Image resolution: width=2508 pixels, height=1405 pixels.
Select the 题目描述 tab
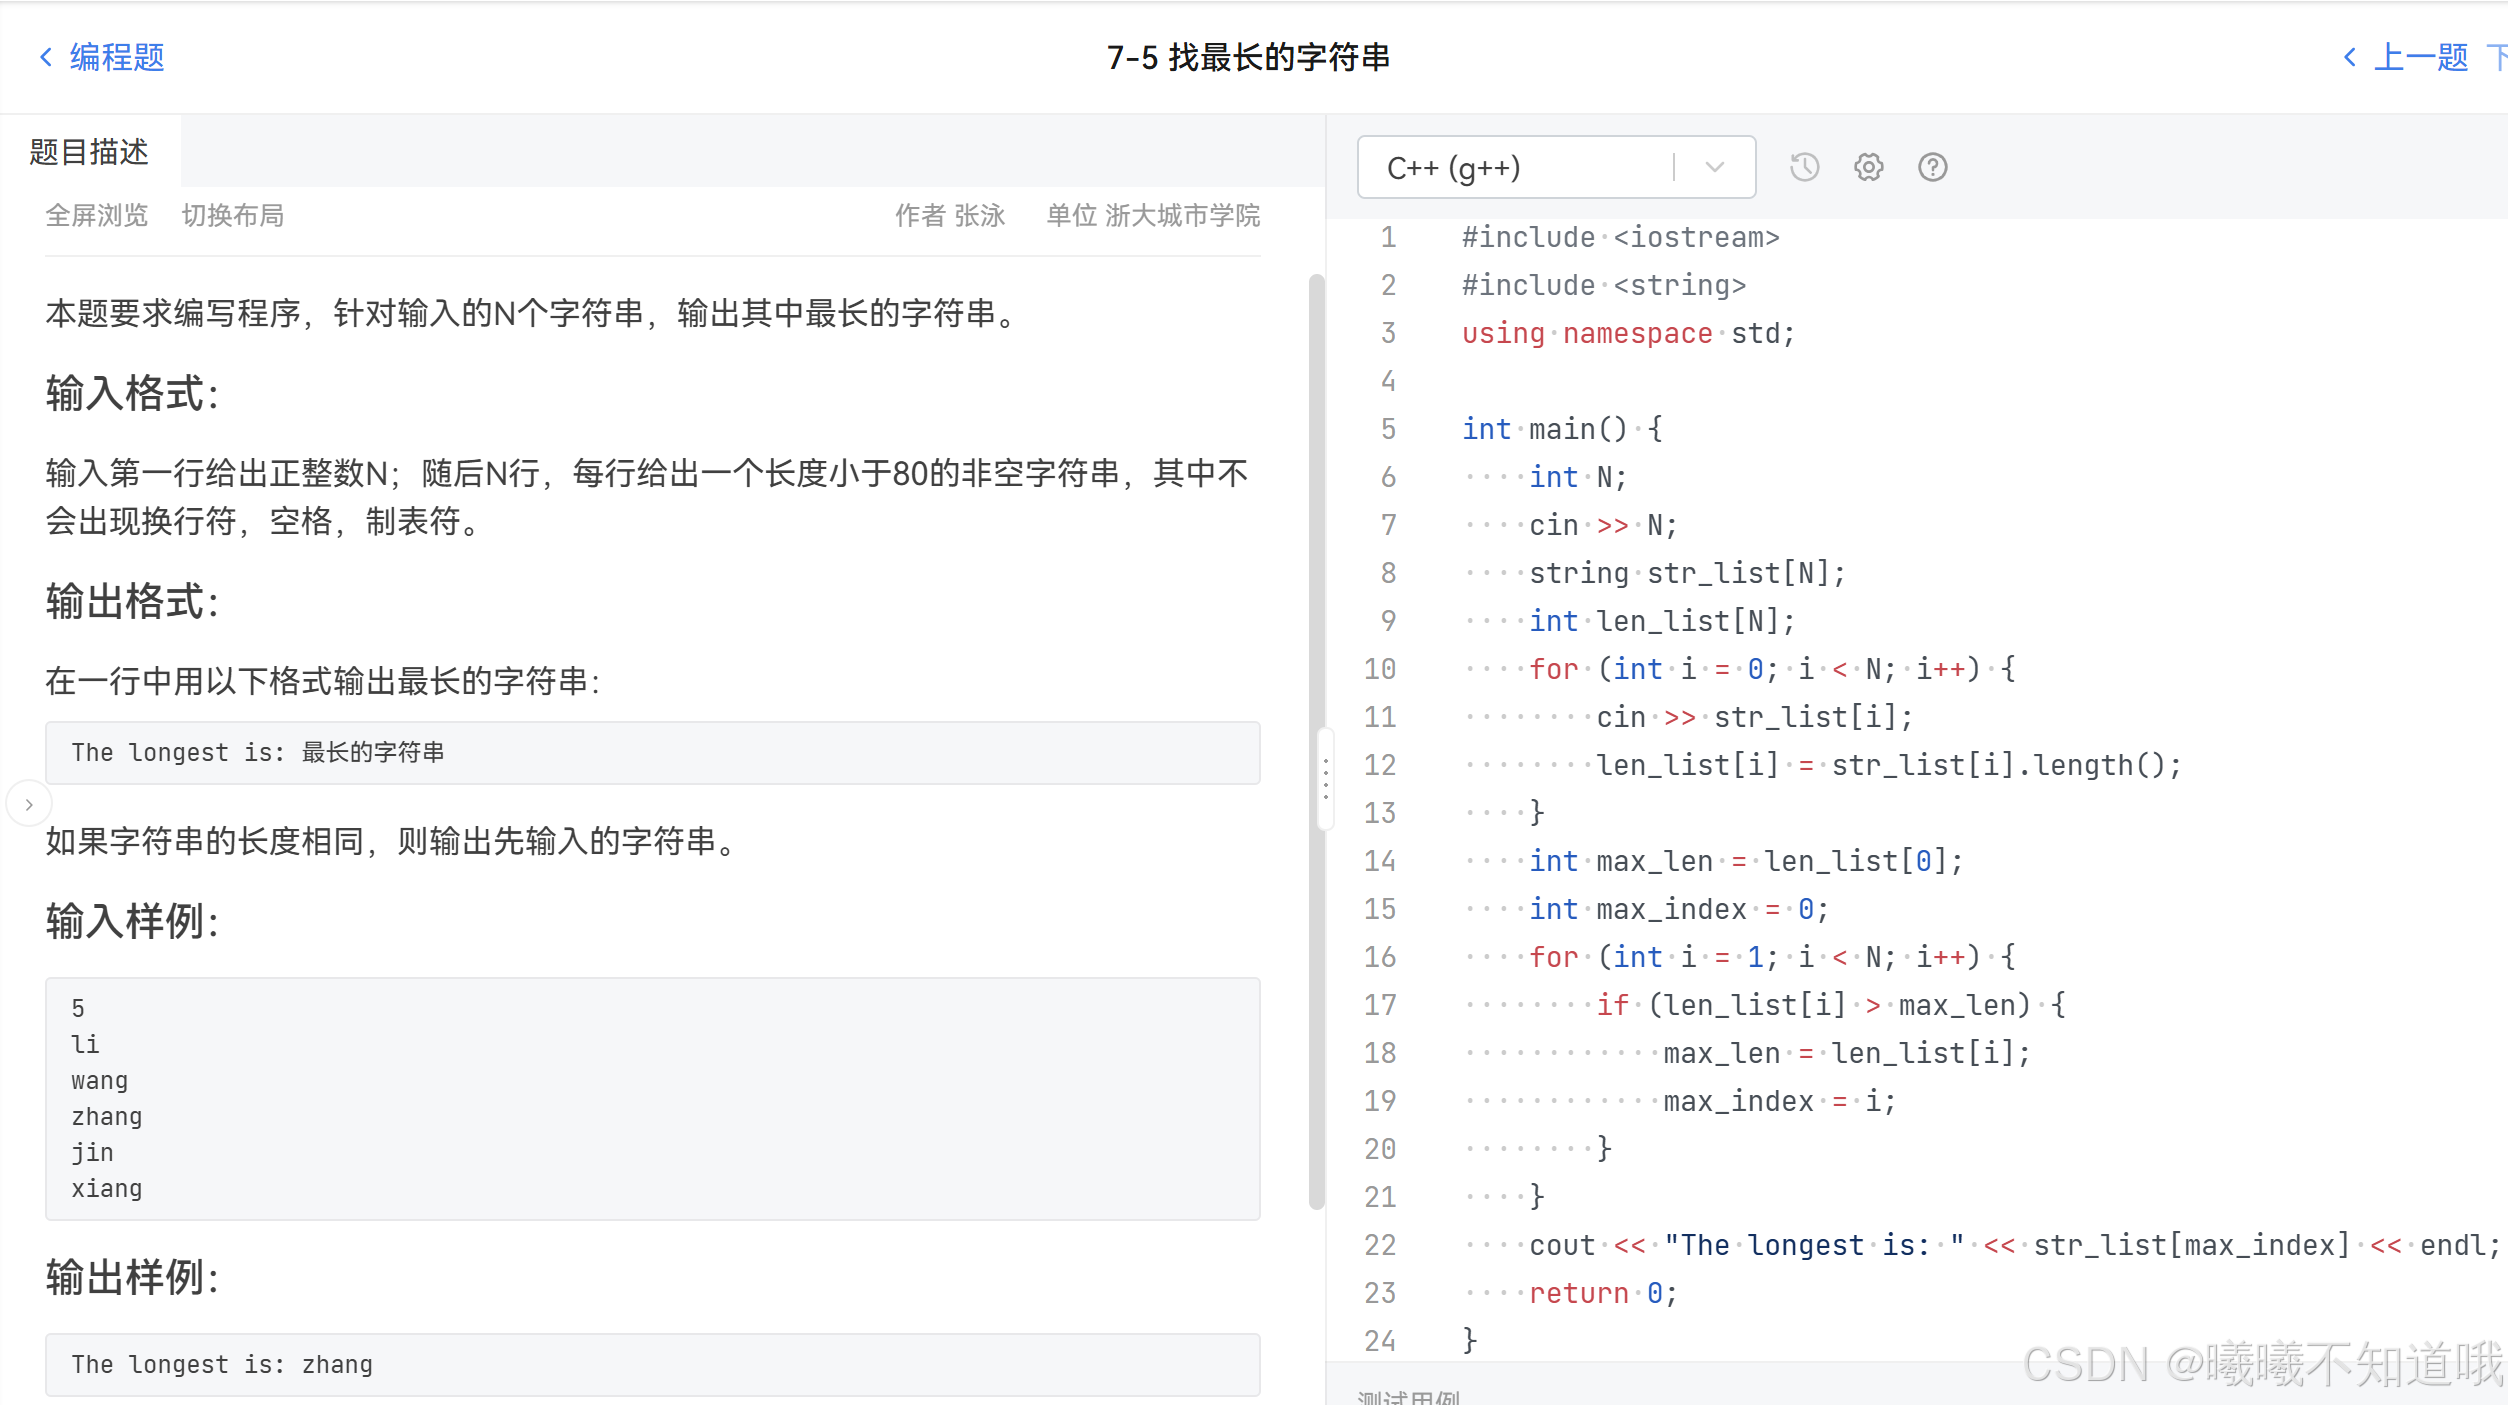[x=89, y=151]
